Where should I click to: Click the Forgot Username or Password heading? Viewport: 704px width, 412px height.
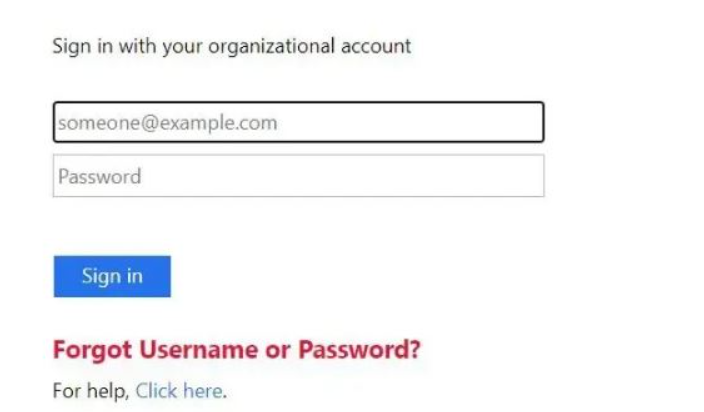tap(237, 350)
